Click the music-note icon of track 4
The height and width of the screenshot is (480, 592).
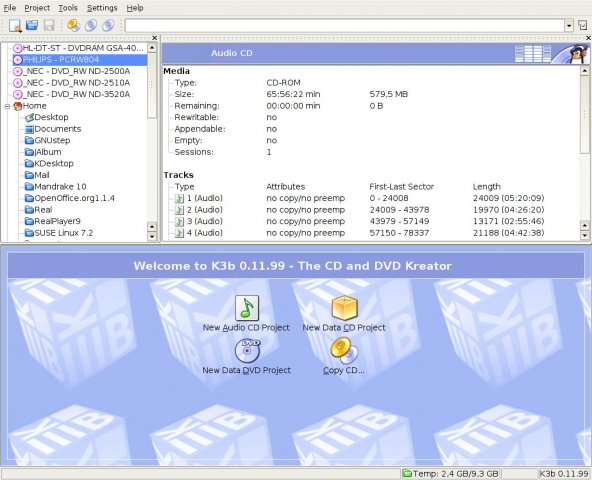pyautogui.click(x=180, y=233)
